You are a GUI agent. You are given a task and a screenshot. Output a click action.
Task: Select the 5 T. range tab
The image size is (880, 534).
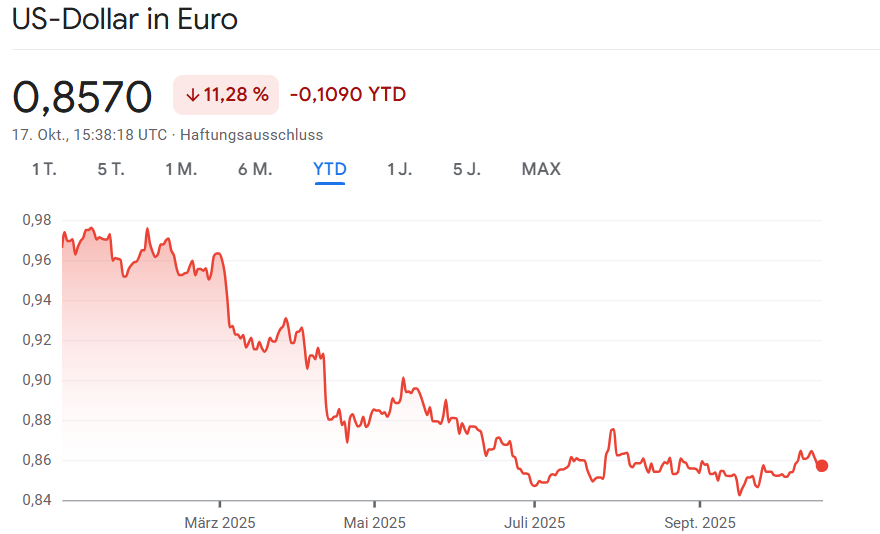click(111, 169)
